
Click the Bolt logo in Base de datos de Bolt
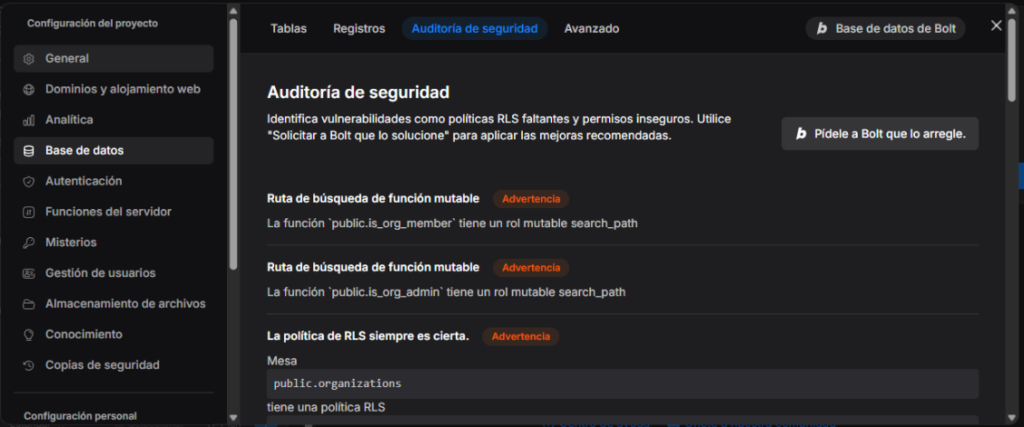pos(822,29)
